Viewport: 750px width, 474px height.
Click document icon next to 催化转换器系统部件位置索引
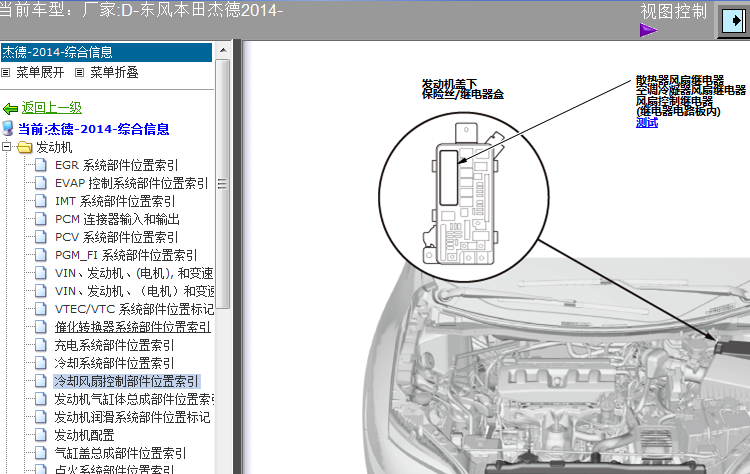(x=41, y=327)
